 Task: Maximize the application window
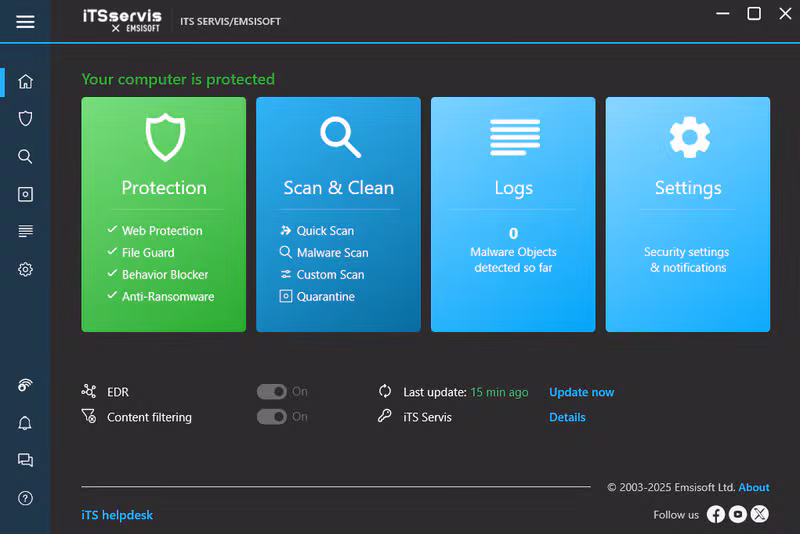(754, 14)
